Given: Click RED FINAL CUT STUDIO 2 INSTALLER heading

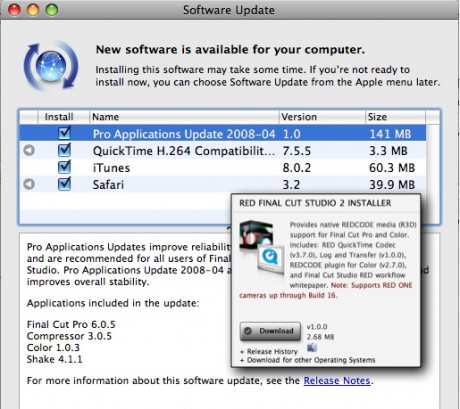Looking at the screenshot, I should pos(315,203).
